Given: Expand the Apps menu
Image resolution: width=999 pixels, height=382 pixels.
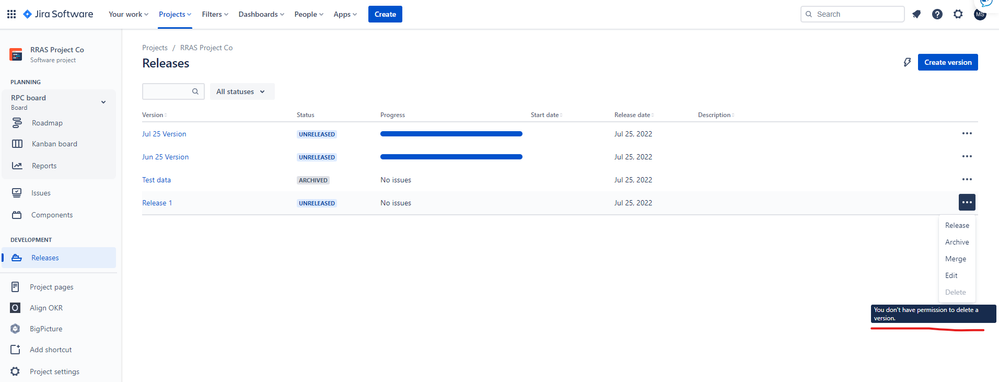Looking at the screenshot, I should pyautogui.click(x=345, y=14).
